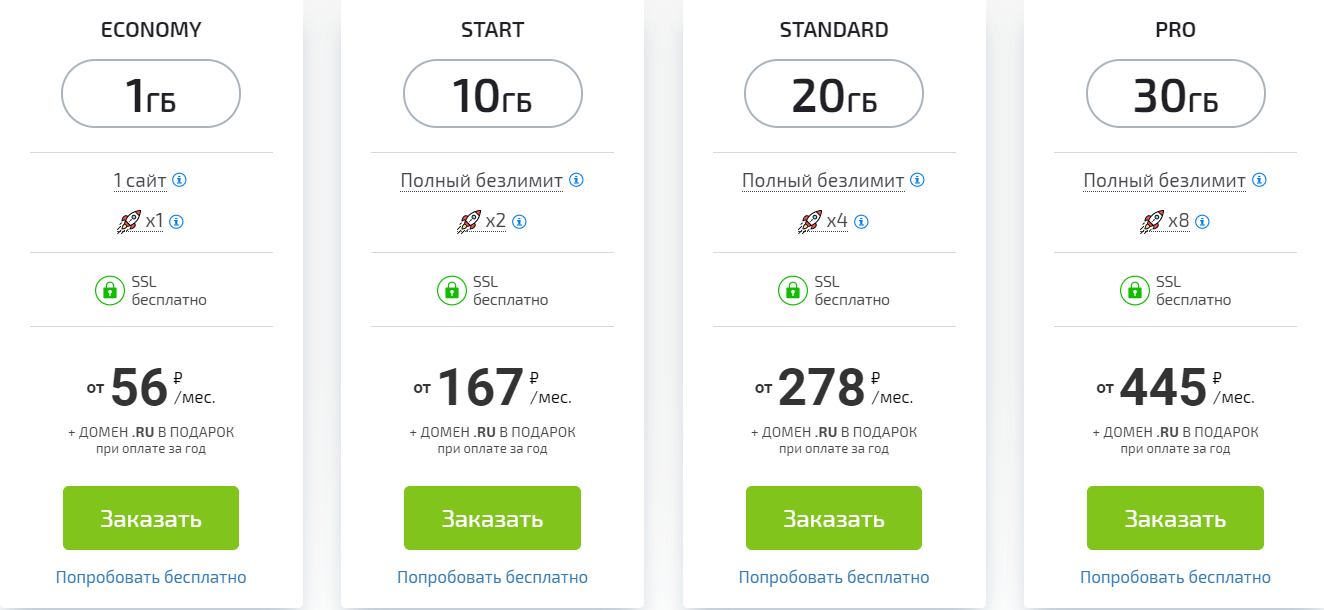Try the ECONOMY plan for free

[x=151, y=577]
